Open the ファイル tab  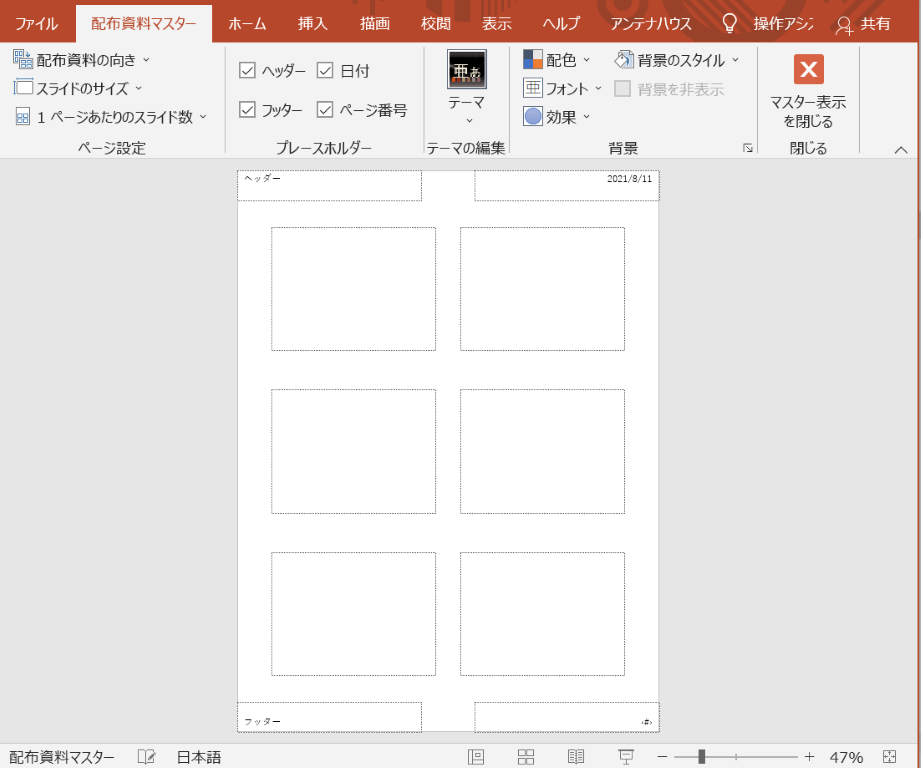(x=36, y=23)
